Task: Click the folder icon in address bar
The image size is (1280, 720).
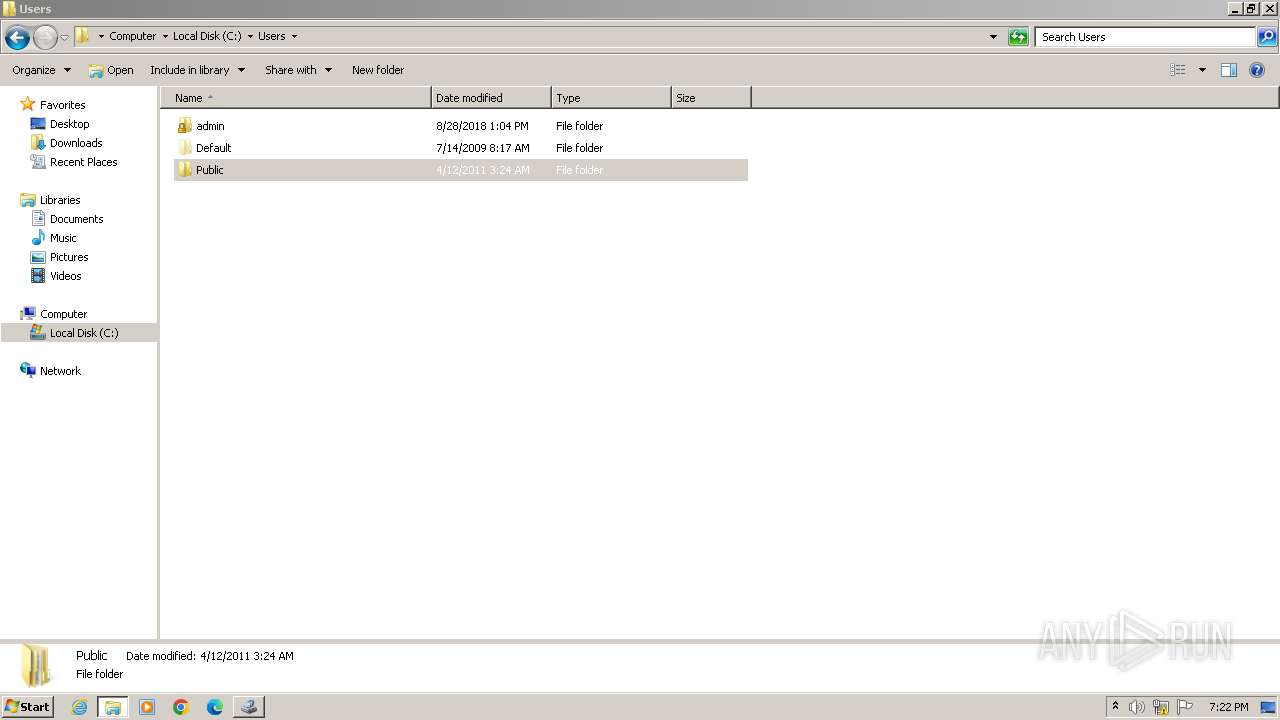Action: pos(83,36)
